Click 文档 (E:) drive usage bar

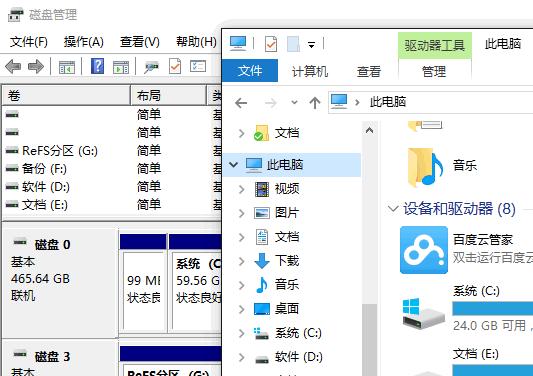pos(493,370)
